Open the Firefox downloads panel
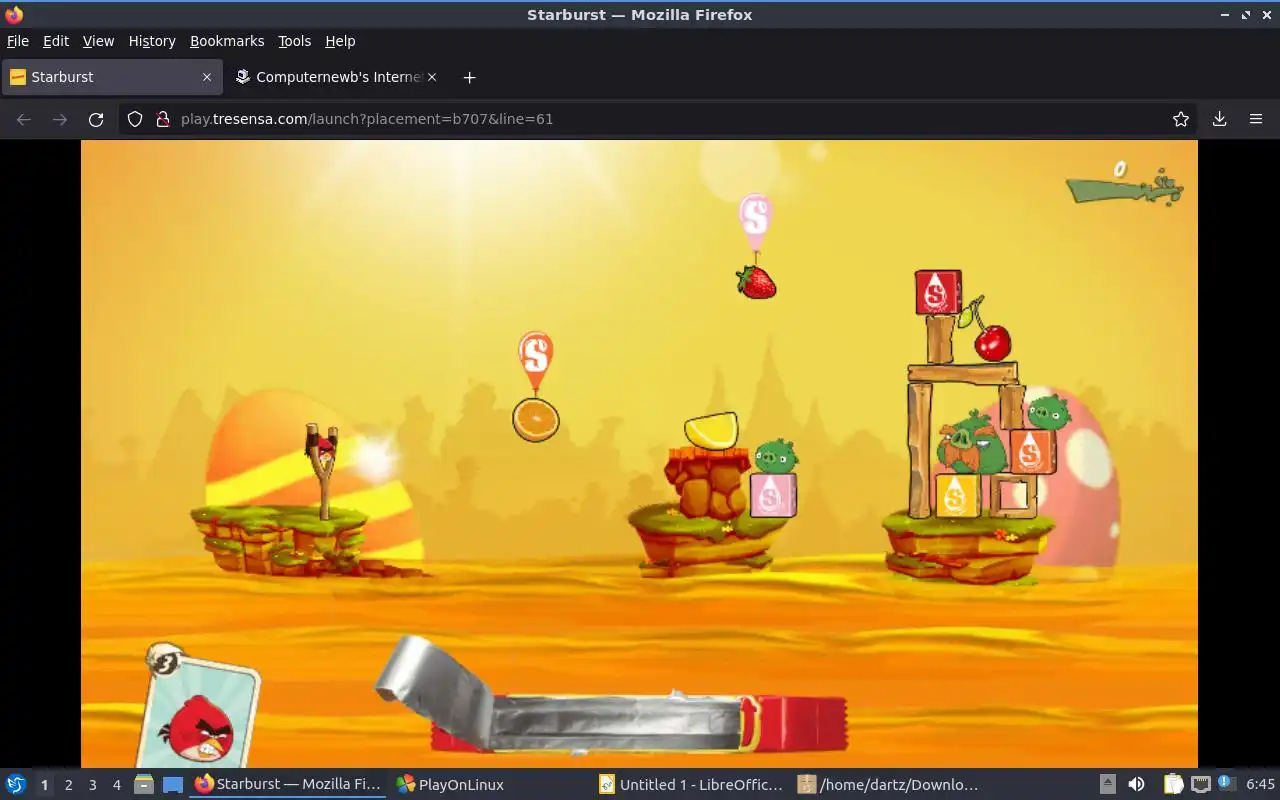Screen dimensions: 1280x800 pyautogui.click(x=1220, y=119)
